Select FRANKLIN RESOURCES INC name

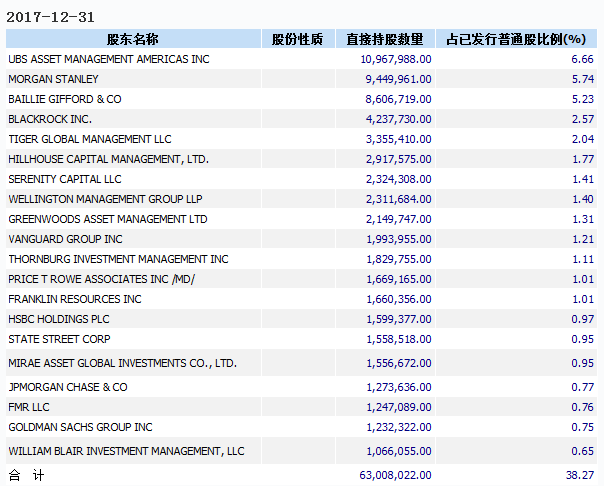point(75,299)
